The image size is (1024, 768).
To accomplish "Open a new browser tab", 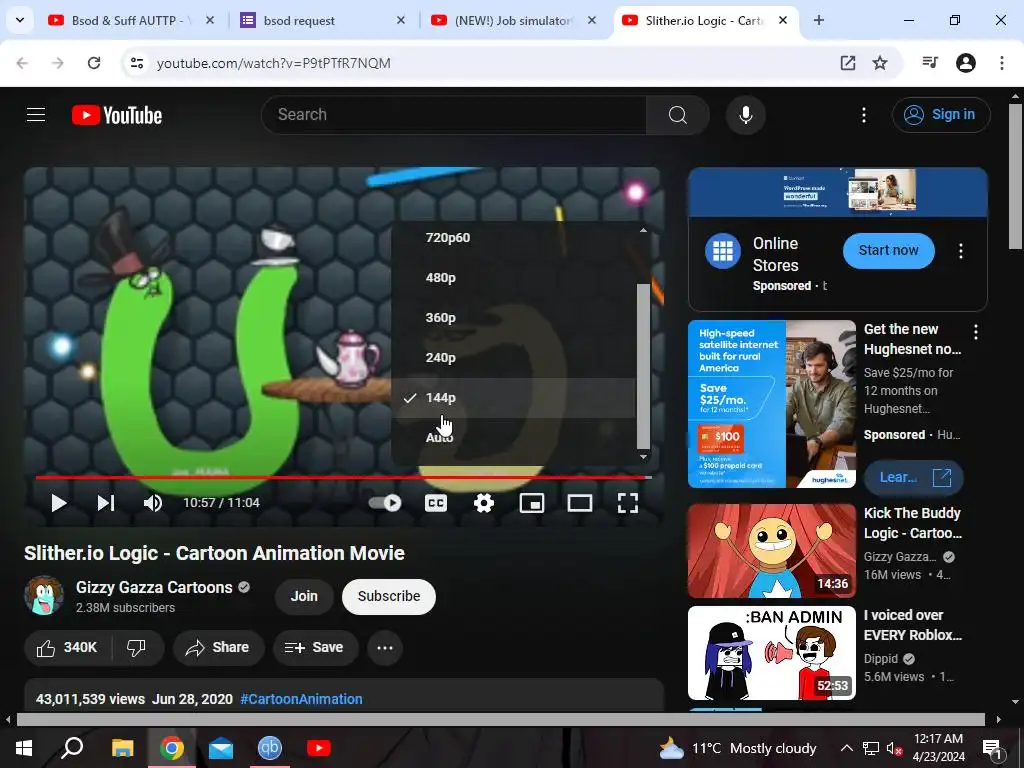I will [818, 20].
